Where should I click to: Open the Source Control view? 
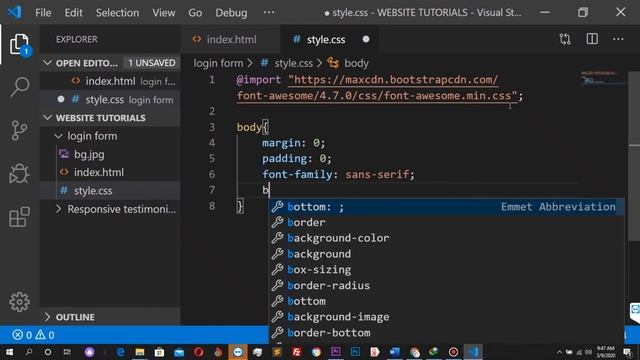pyautogui.click(x=19, y=131)
